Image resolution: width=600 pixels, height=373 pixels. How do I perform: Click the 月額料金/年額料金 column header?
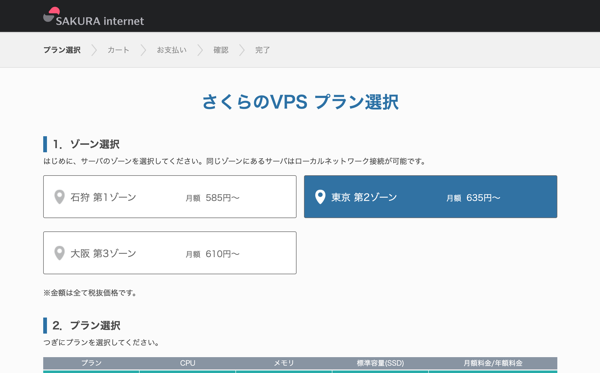493,363
